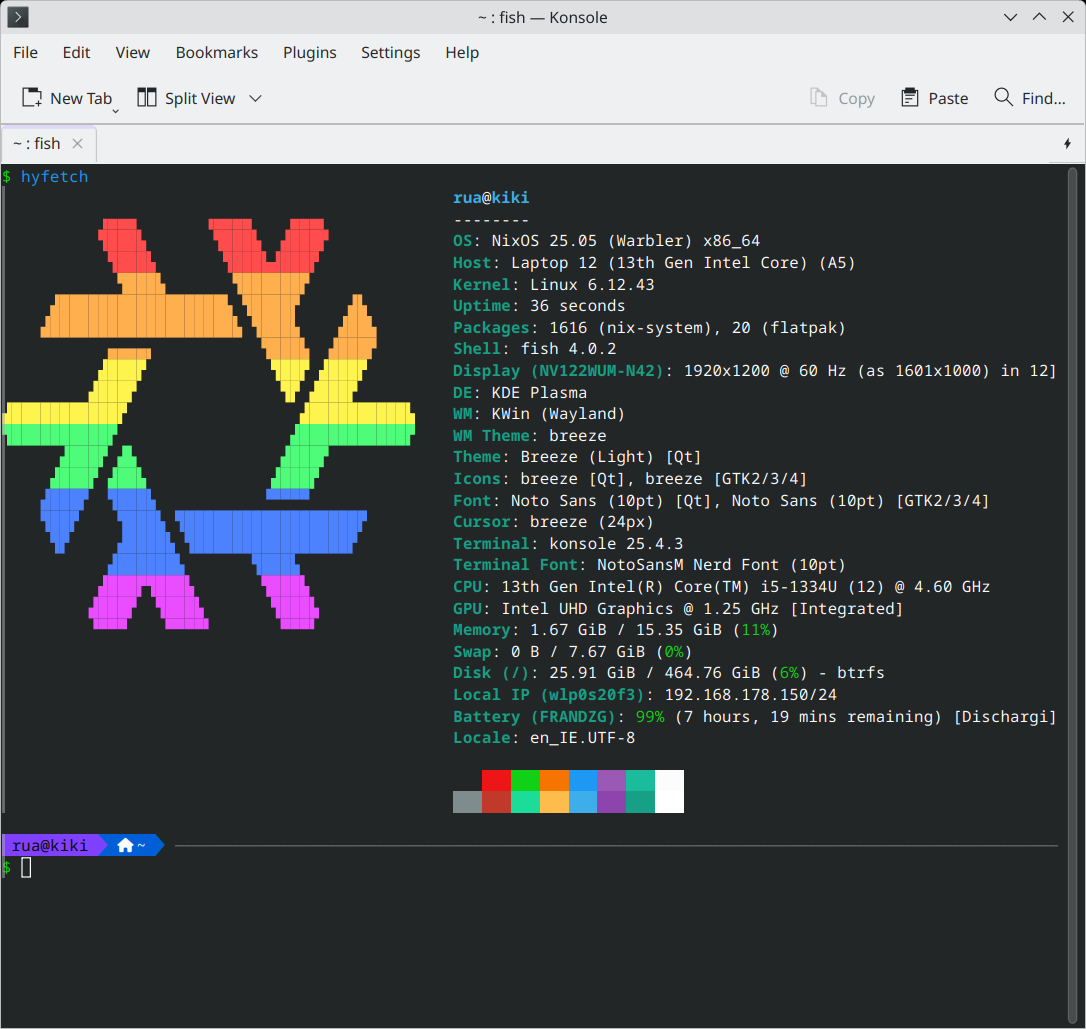Click the rua@kiki prompt segment

click(49, 846)
